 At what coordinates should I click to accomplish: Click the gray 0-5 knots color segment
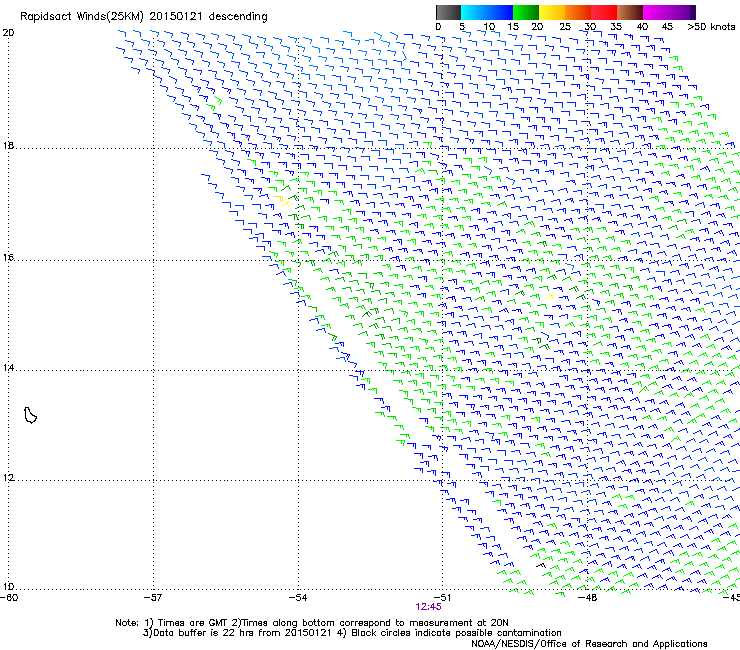click(448, 12)
